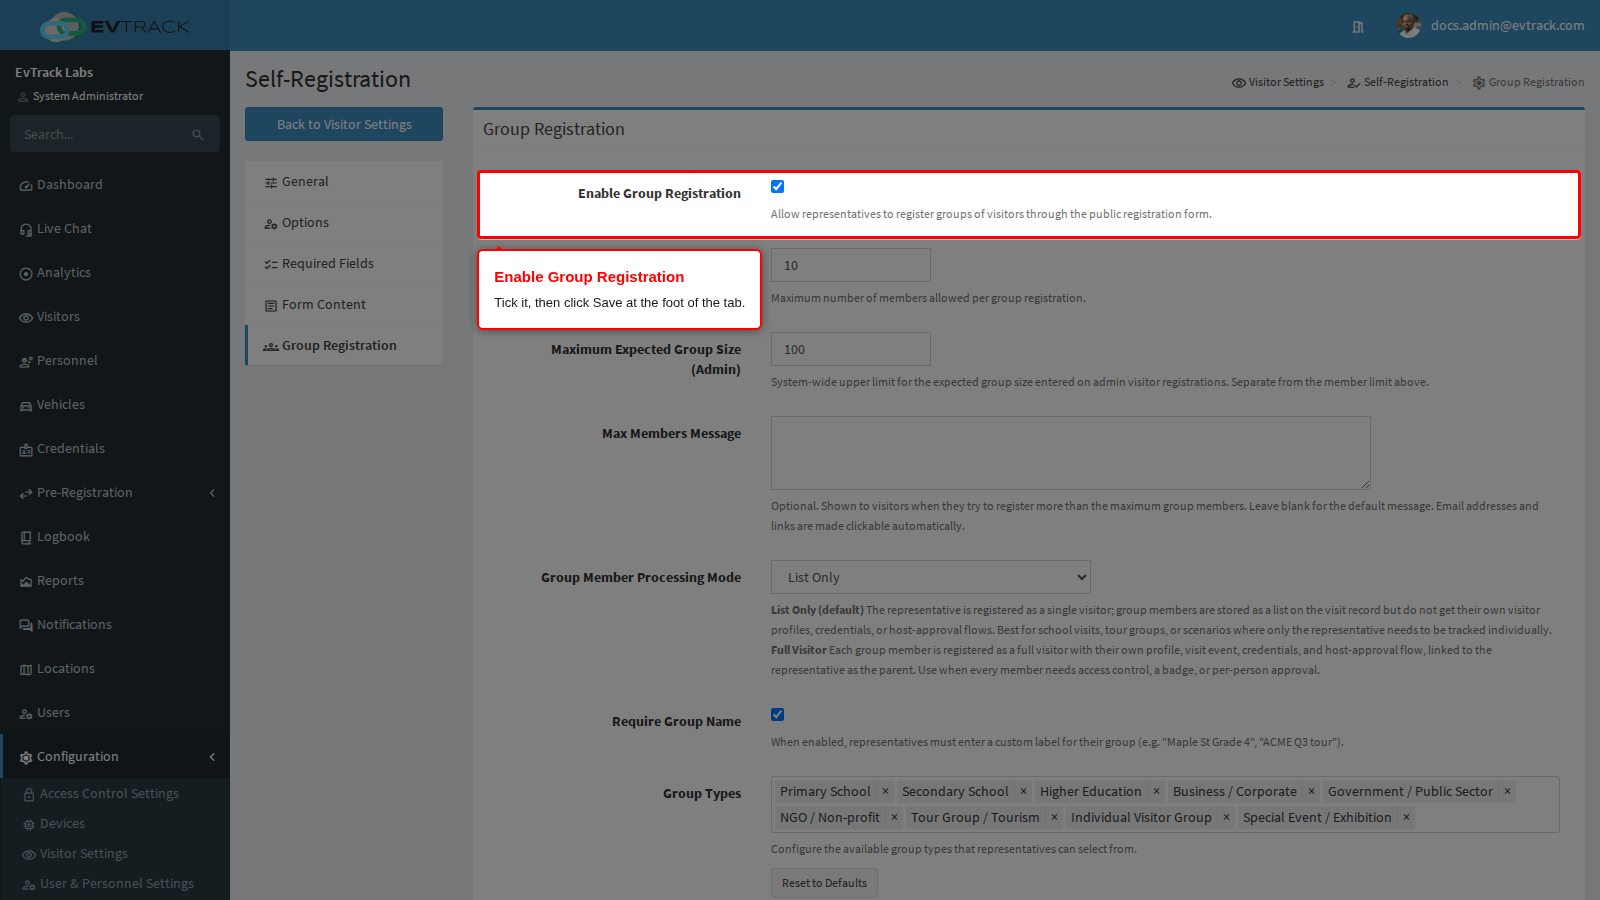
Task: Open Visitor Settings breadcrumb link
Action: [x=1278, y=82]
